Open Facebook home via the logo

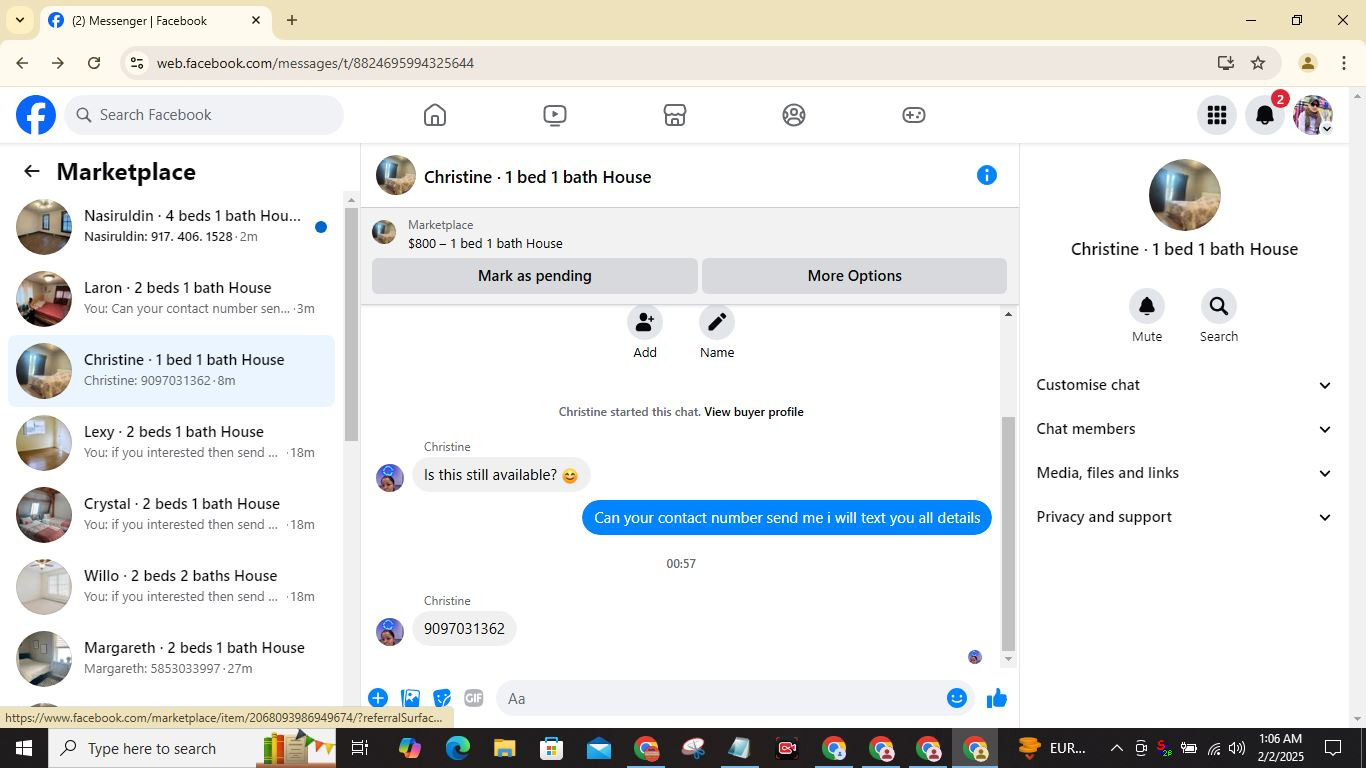(36, 115)
